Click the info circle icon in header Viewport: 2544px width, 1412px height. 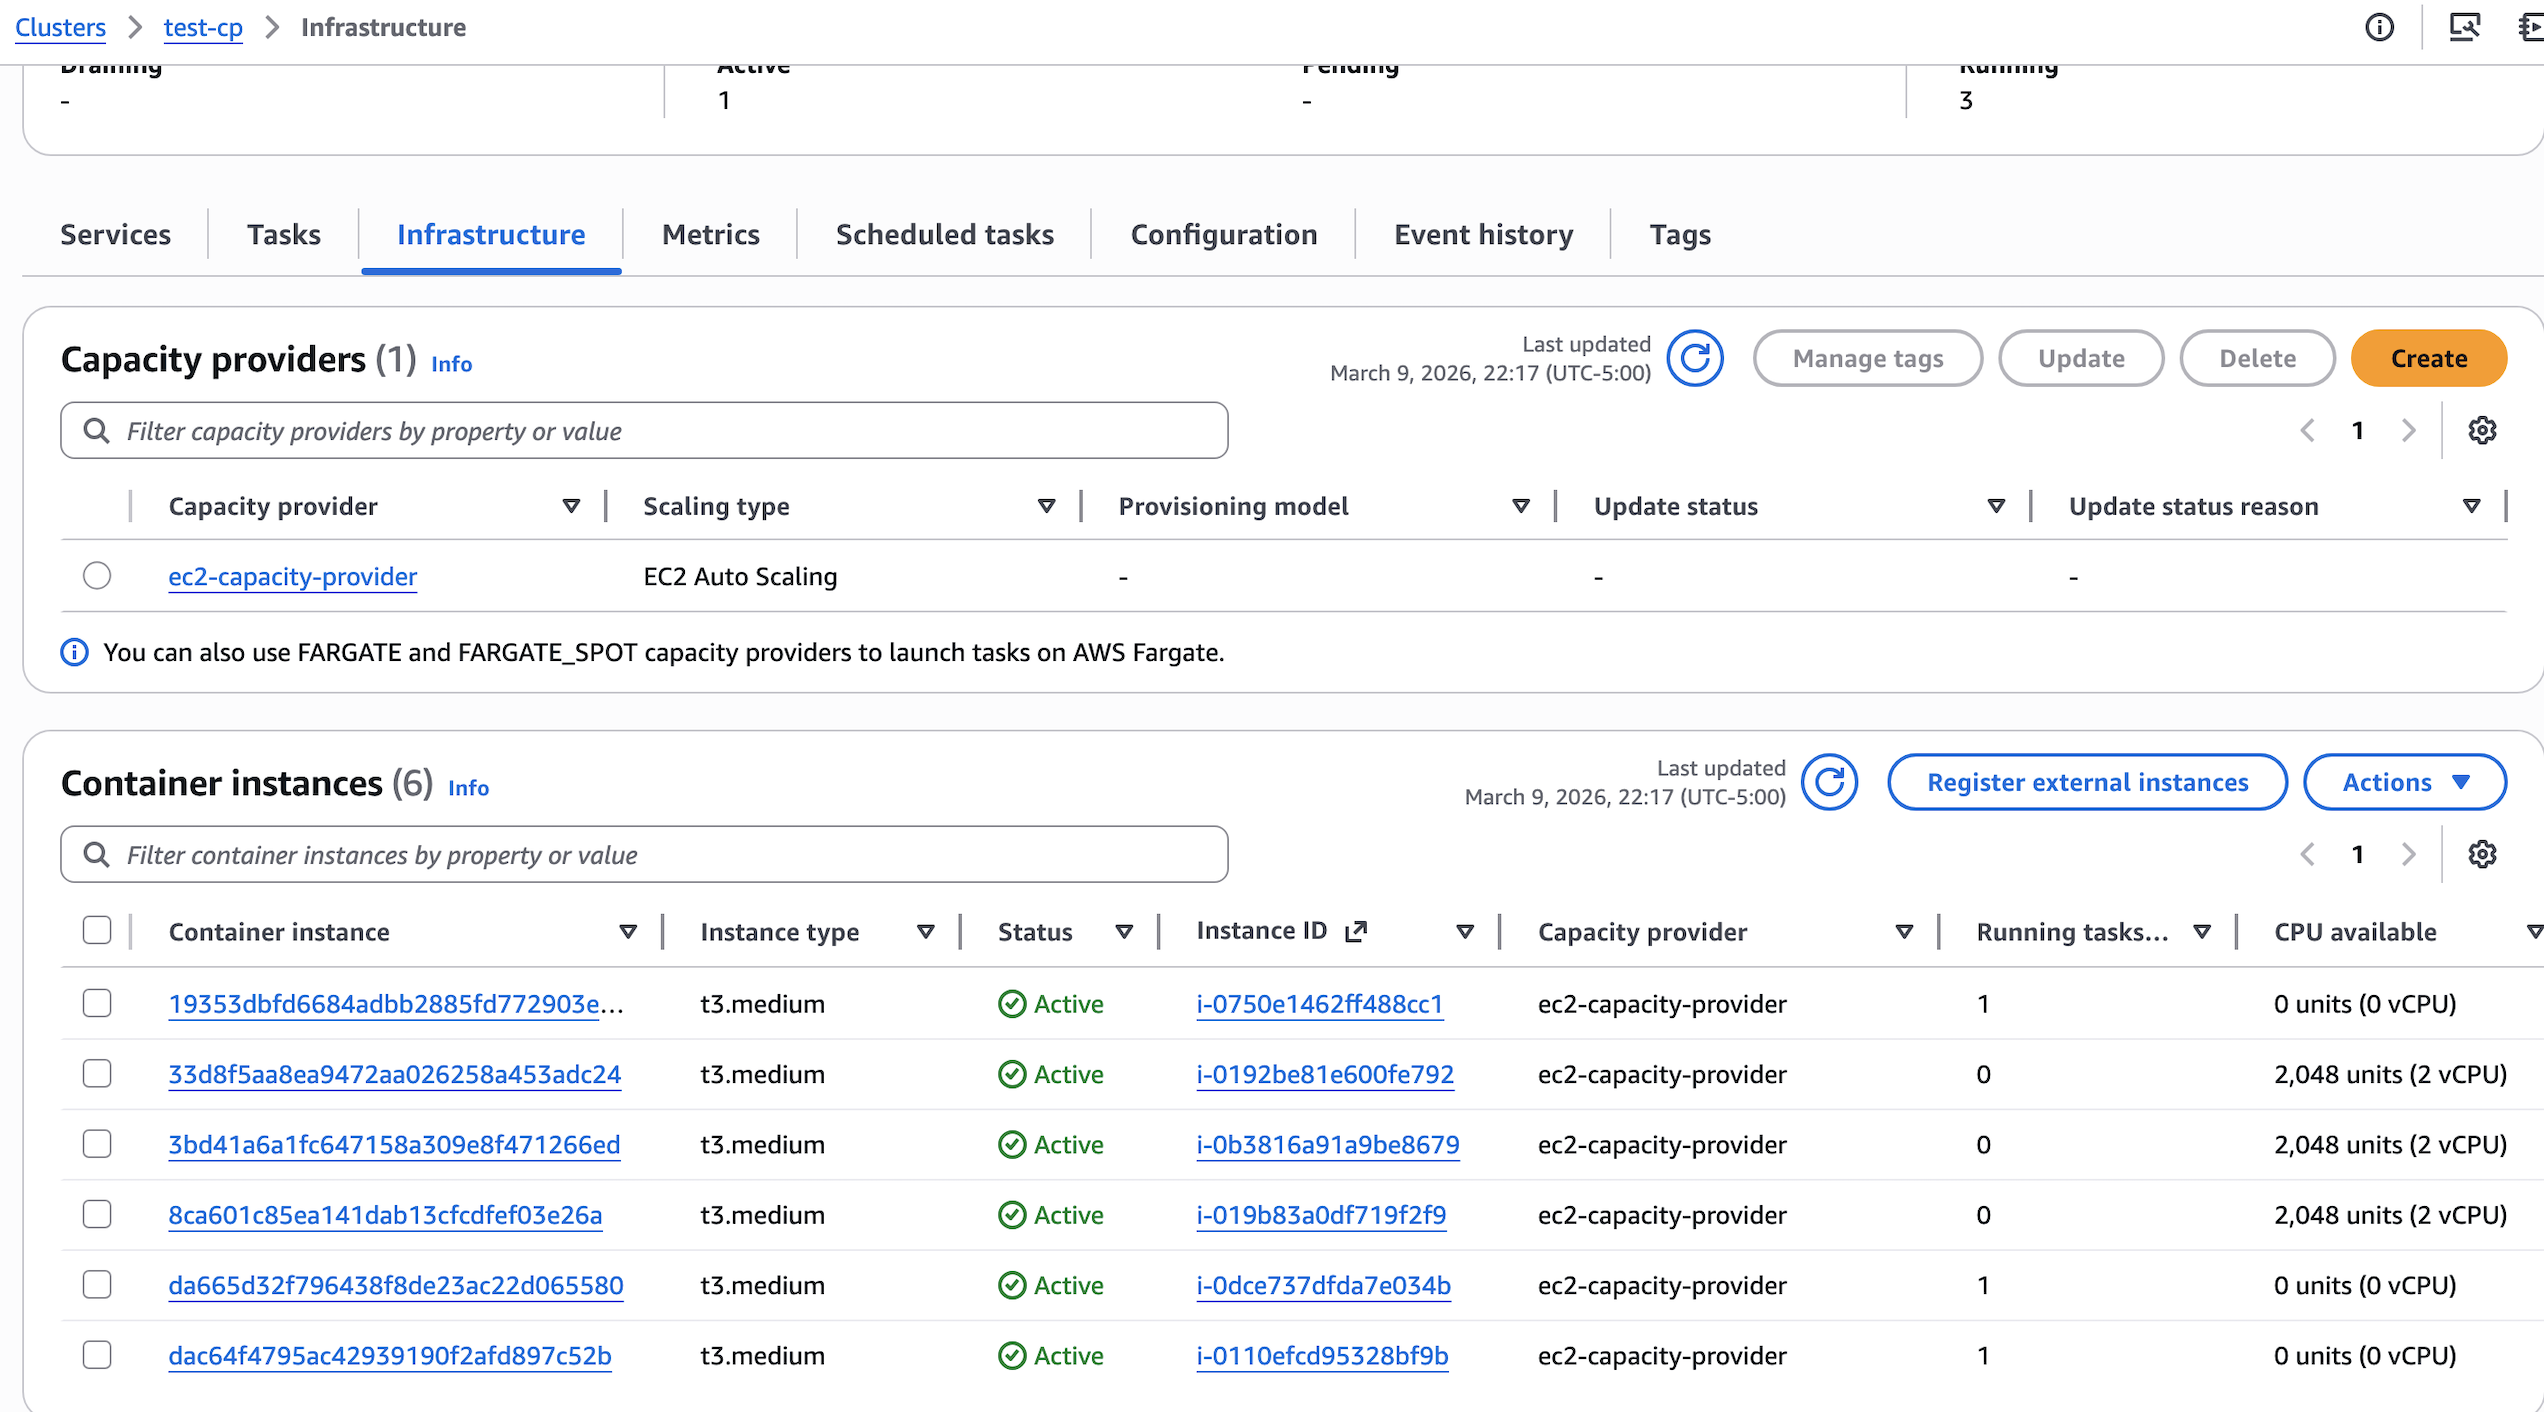click(x=2379, y=27)
